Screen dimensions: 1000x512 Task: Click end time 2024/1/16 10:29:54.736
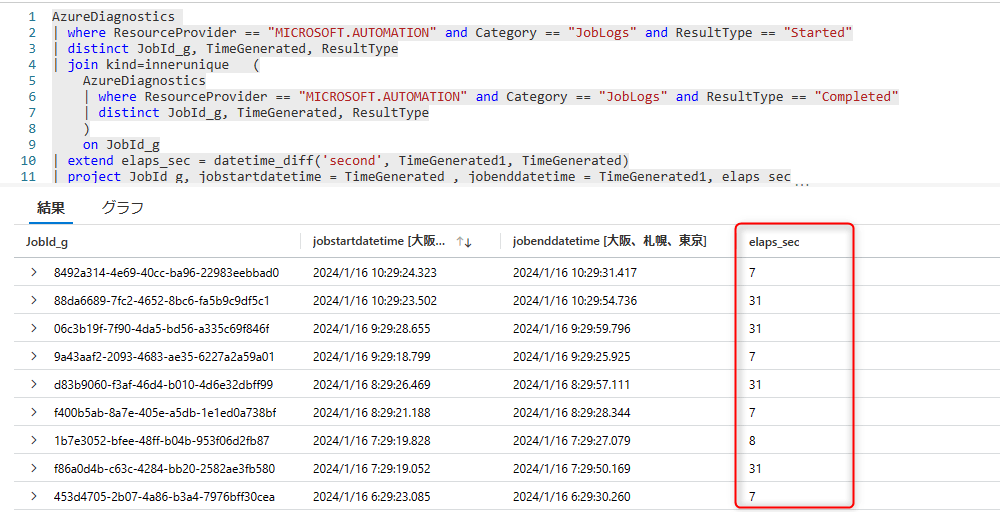click(x=575, y=301)
